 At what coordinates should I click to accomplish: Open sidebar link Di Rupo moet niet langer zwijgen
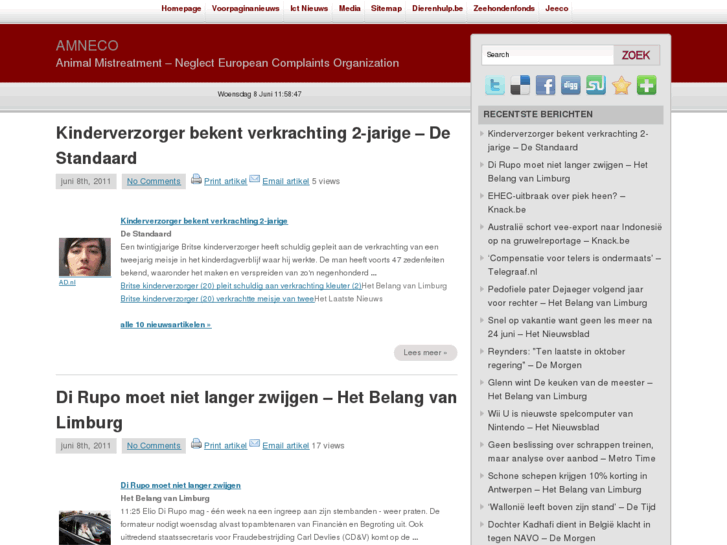pyautogui.click(x=568, y=172)
